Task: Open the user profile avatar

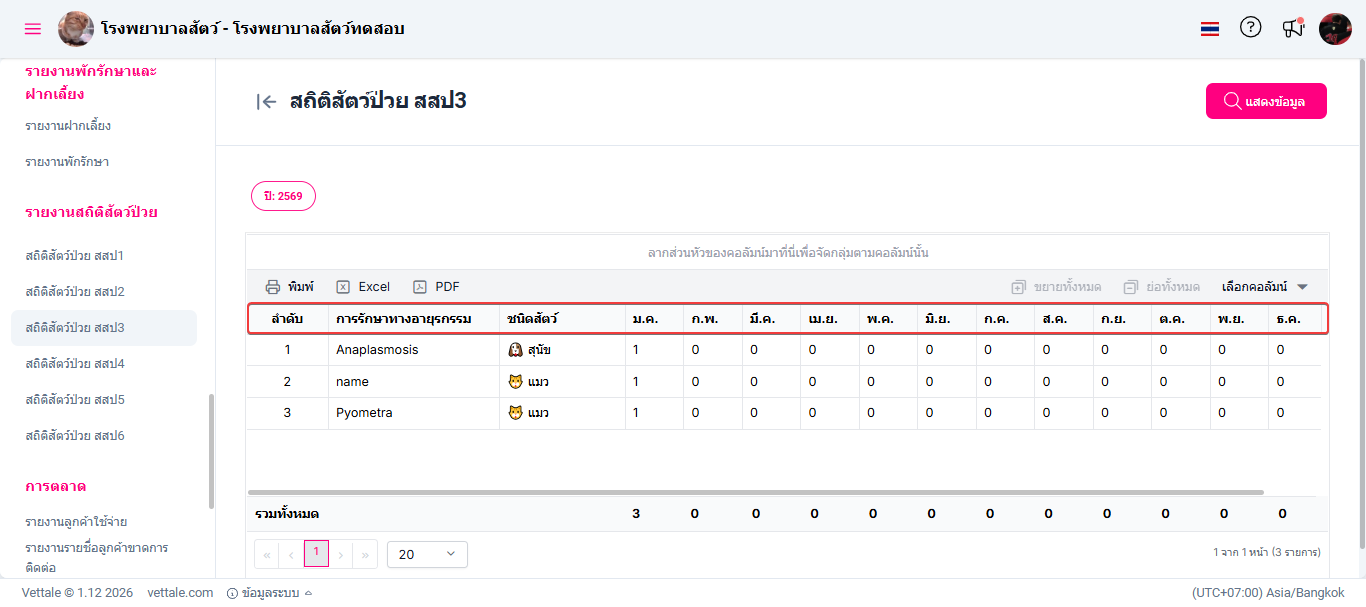Action: pos(1335,29)
